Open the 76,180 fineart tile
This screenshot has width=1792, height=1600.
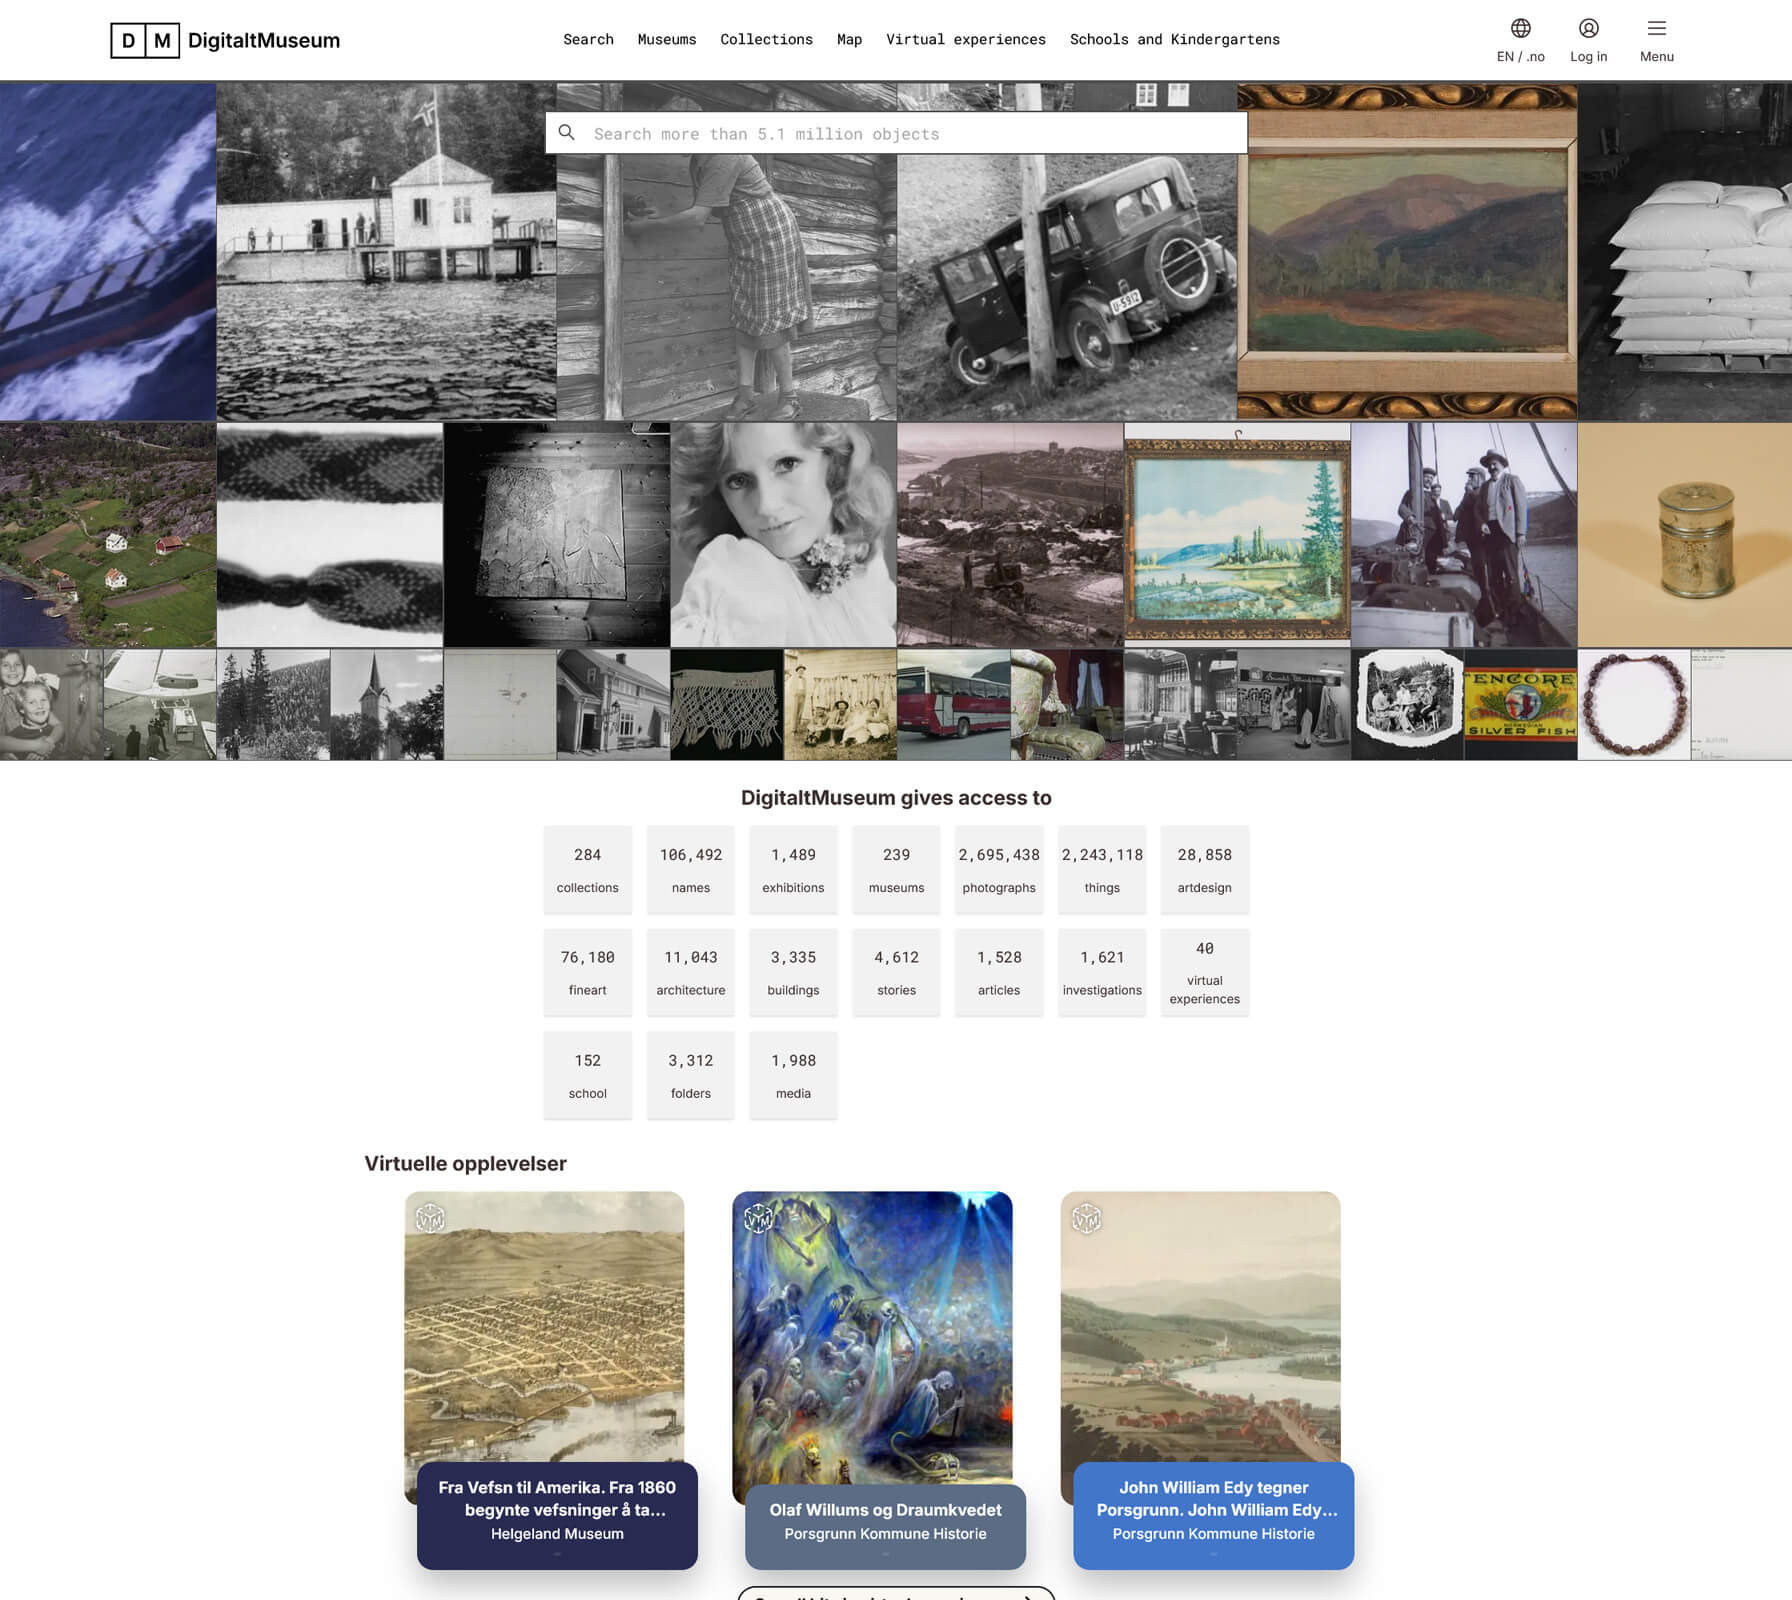[587, 972]
